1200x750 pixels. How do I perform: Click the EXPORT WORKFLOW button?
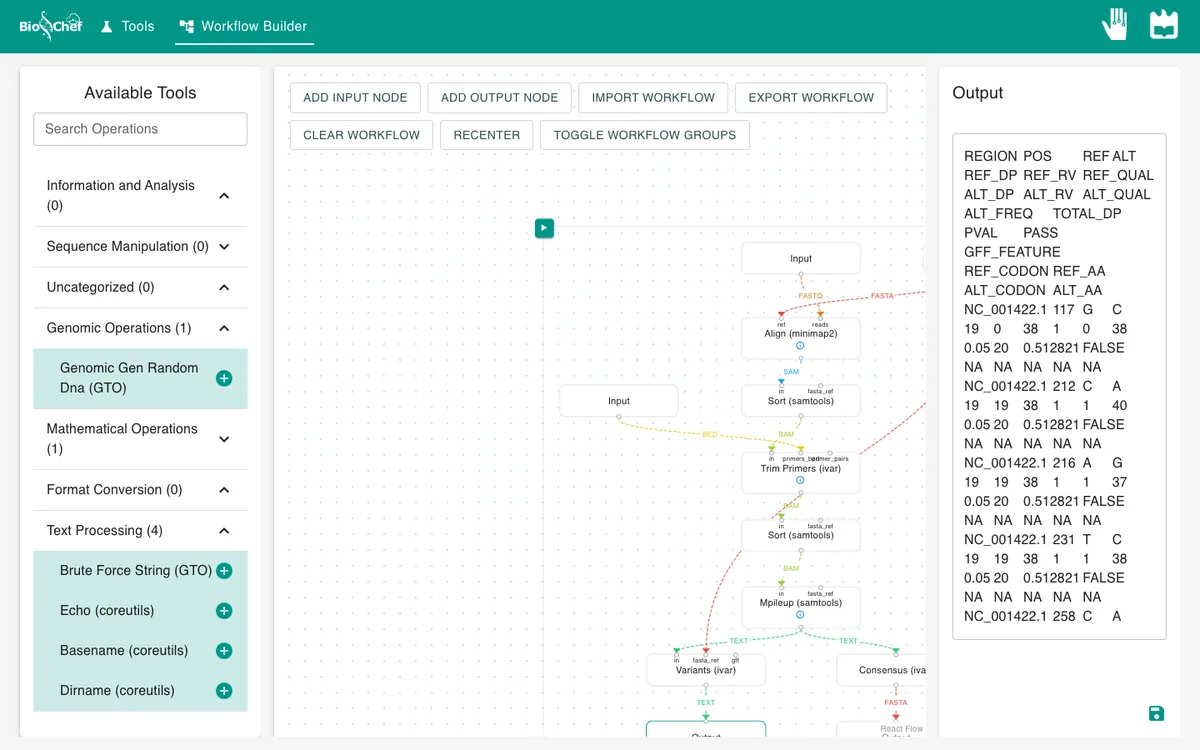click(811, 98)
